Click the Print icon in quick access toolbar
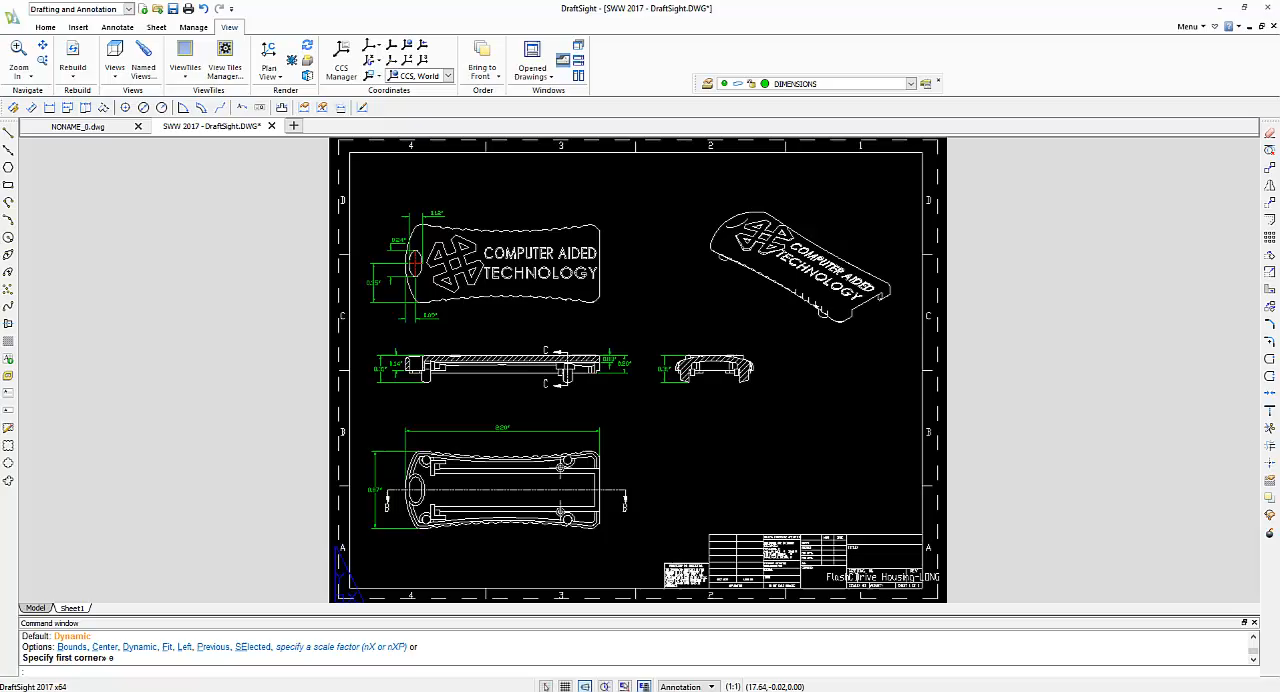1280x692 pixels. coord(188,9)
